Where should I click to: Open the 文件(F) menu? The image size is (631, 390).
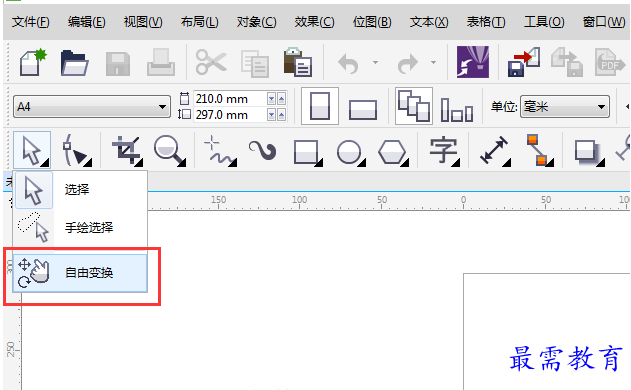[31, 22]
